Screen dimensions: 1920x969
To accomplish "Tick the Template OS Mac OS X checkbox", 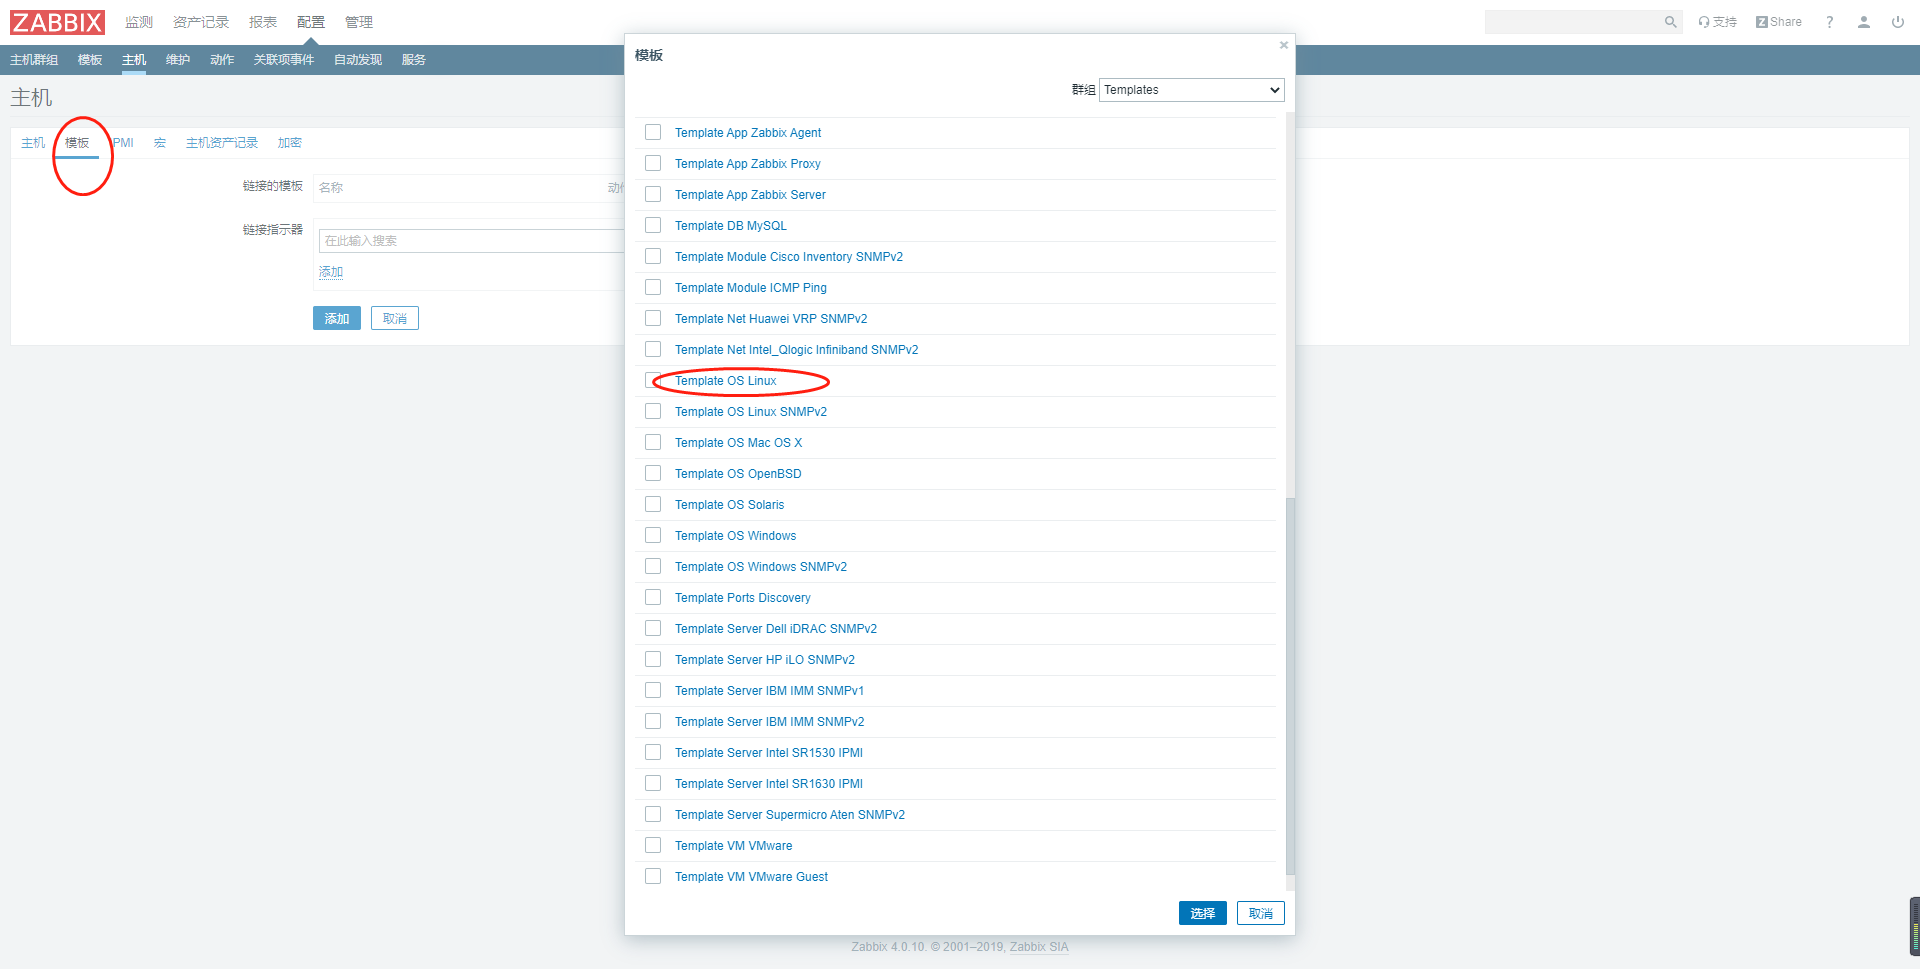I will point(653,442).
